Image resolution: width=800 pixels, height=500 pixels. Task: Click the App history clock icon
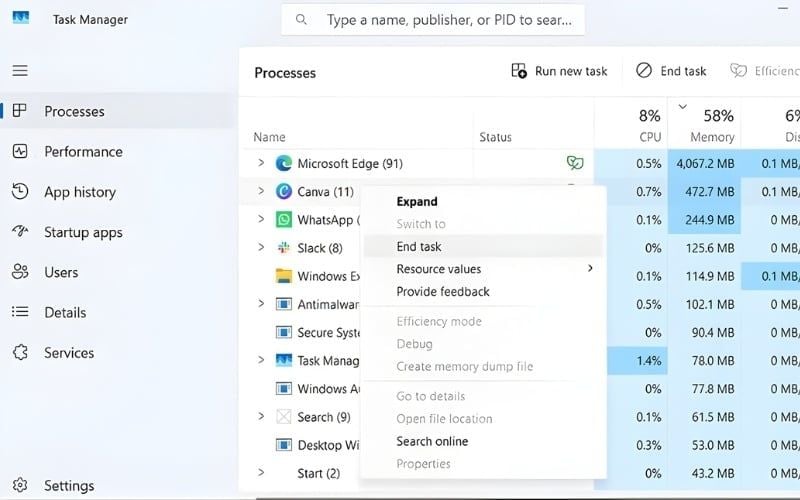click(19, 191)
